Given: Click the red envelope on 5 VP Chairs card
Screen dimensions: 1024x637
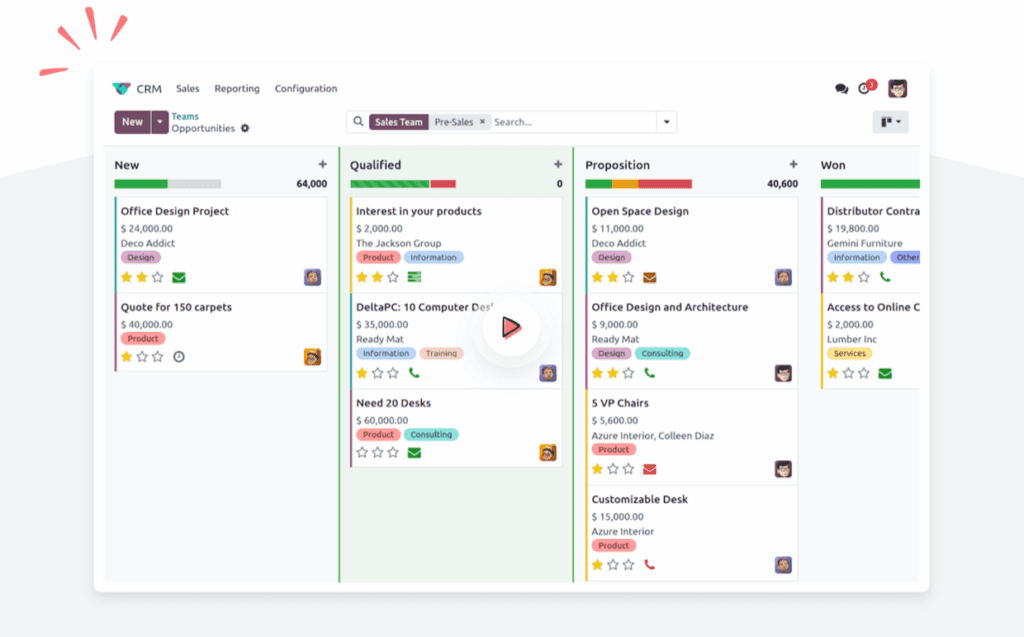Looking at the screenshot, I should [651, 468].
